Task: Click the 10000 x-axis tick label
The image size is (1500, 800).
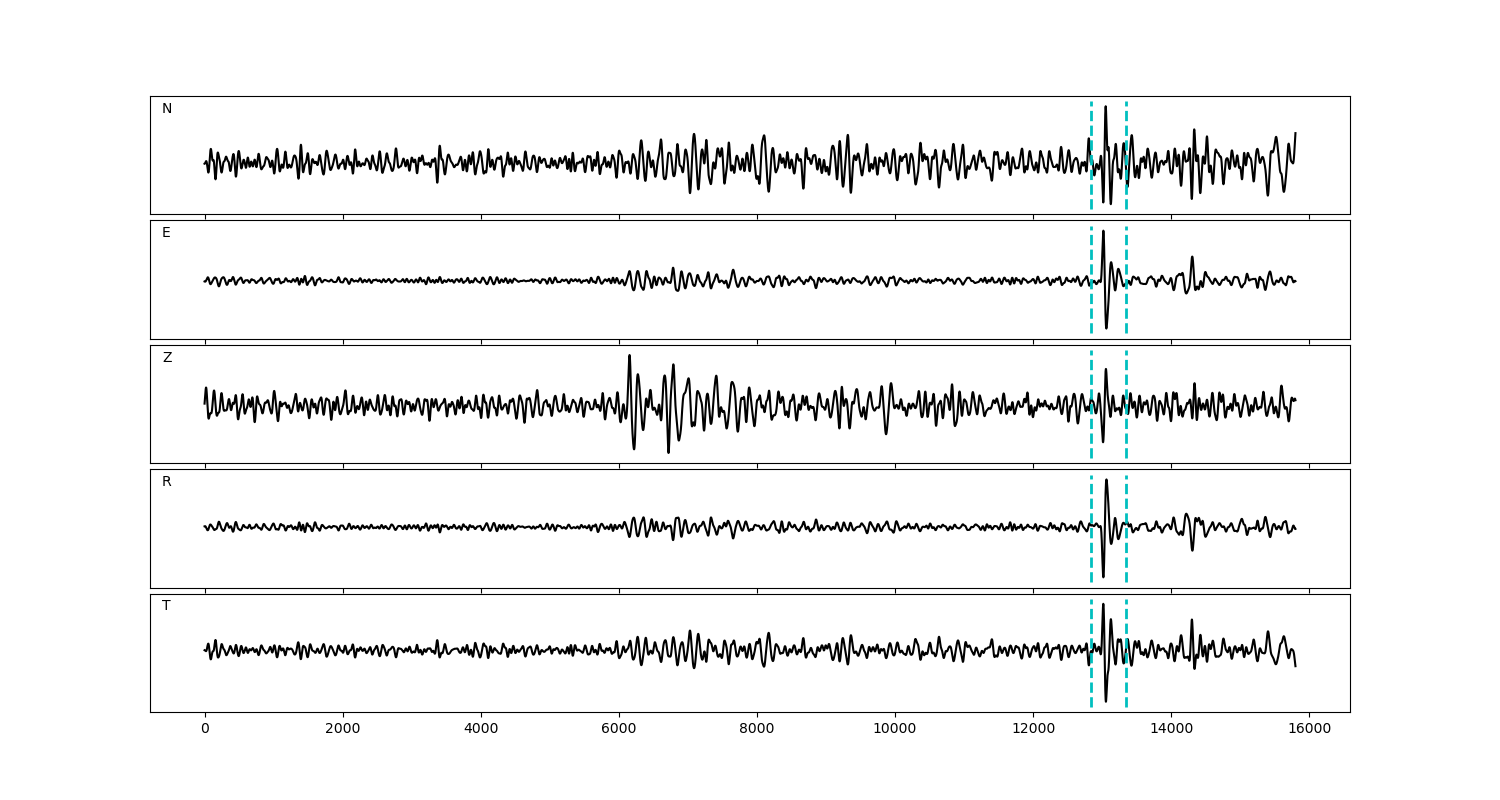Action: tap(895, 729)
